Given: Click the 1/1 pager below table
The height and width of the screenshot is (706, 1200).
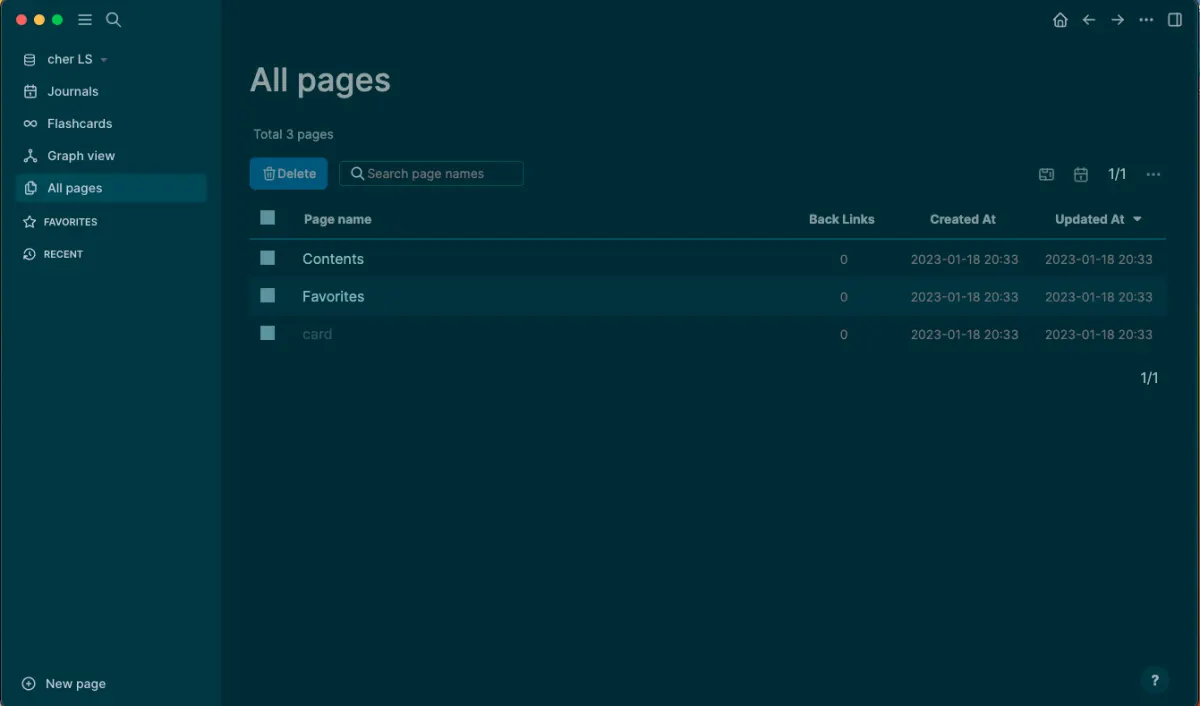Looking at the screenshot, I should tap(1150, 378).
